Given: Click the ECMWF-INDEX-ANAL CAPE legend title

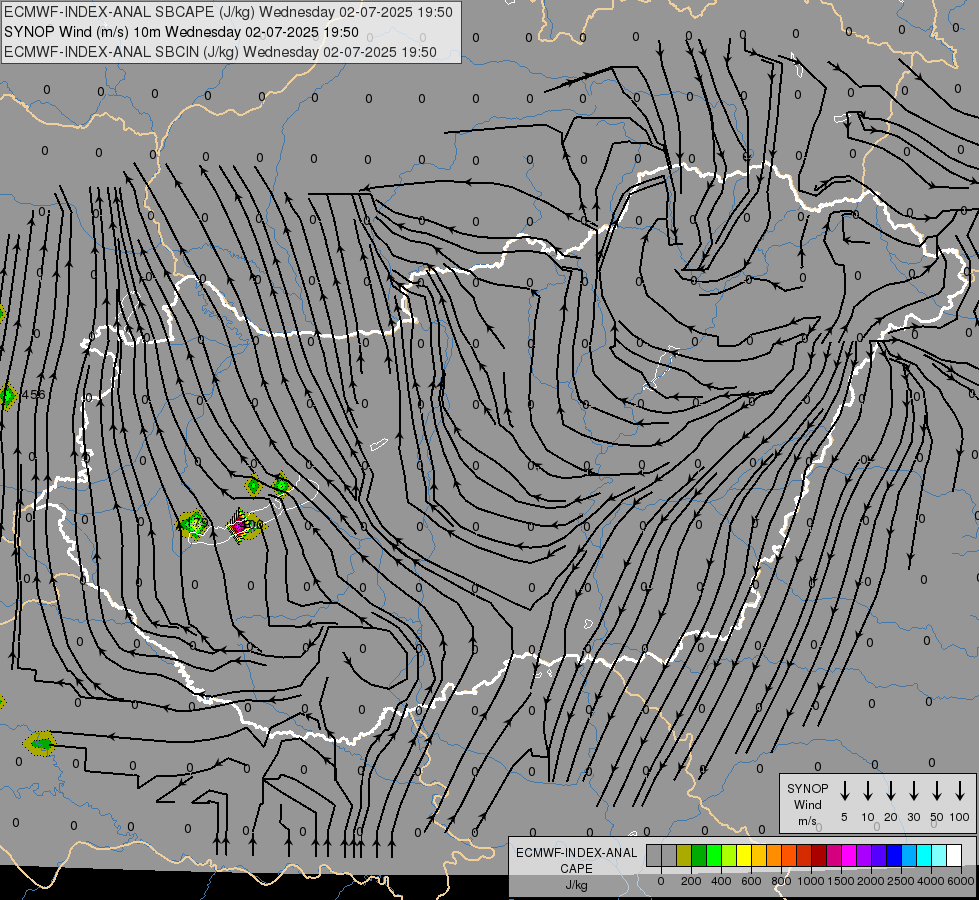Looking at the screenshot, I should [576, 860].
